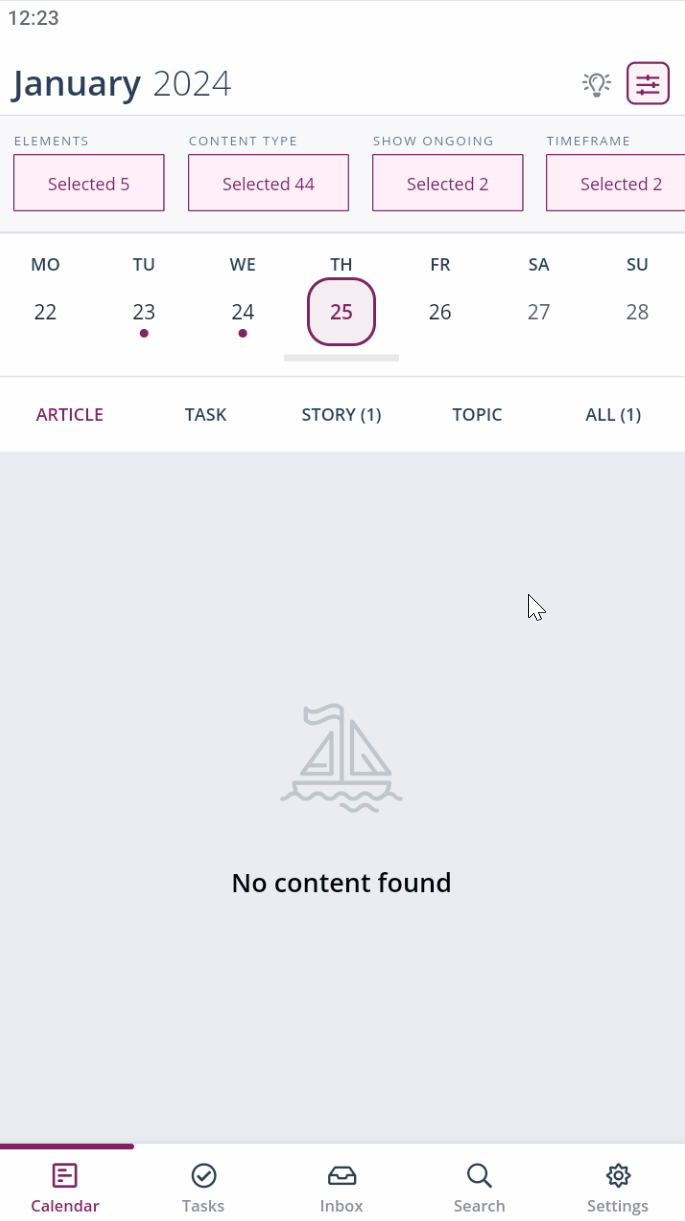Switch to the All (1) tab
685x1221 pixels.
[613, 415]
